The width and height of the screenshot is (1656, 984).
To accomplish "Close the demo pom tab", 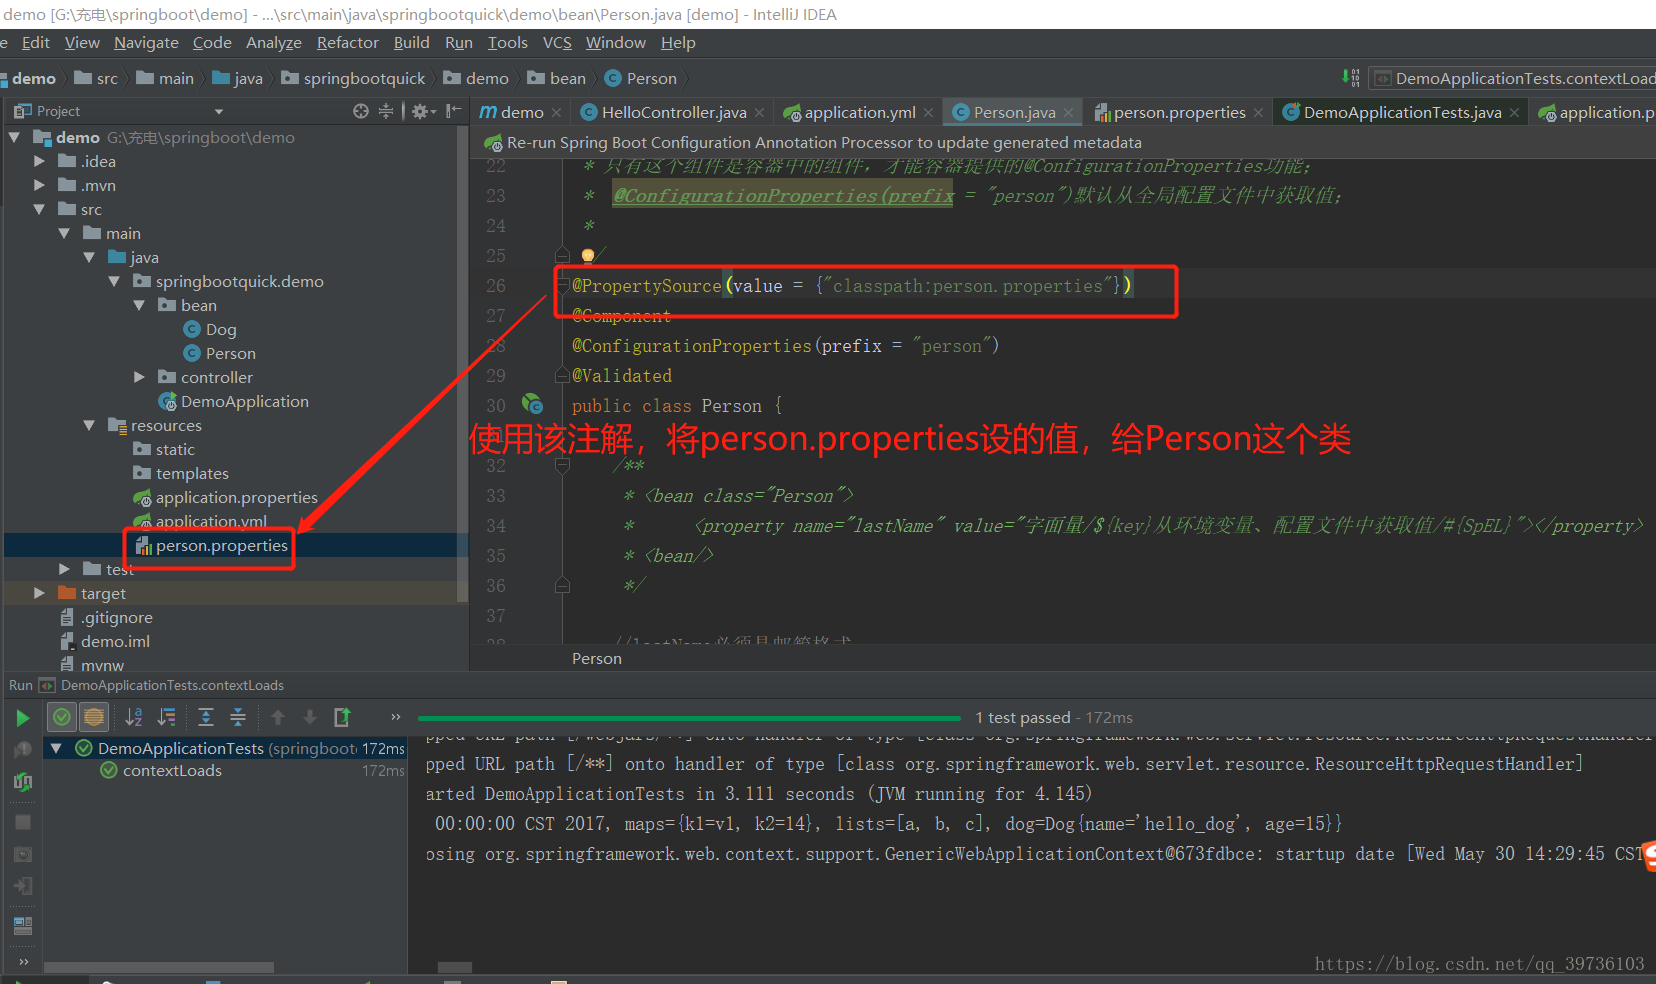I will 557,113.
